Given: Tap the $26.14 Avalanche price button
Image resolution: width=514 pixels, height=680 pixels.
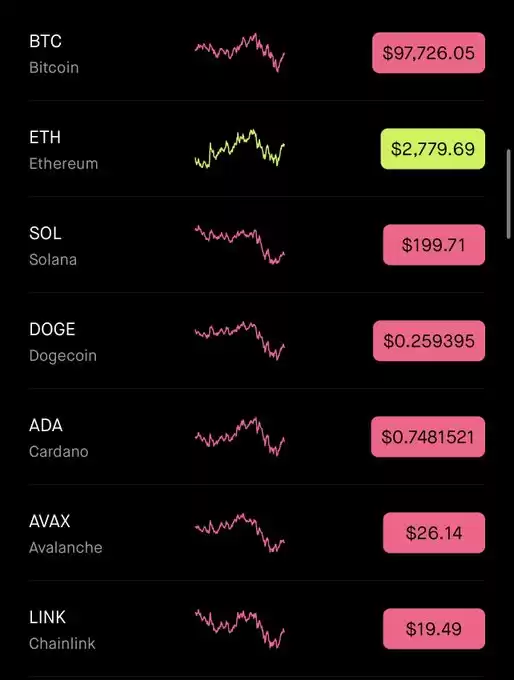Looking at the screenshot, I should (434, 533).
